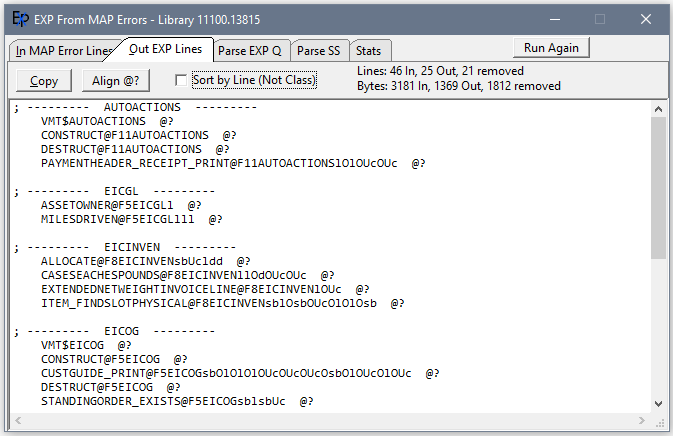The height and width of the screenshot is (436, 673).
Task: Enable Sort by Line (Not Class) checkbox
Action: point(181,80)
